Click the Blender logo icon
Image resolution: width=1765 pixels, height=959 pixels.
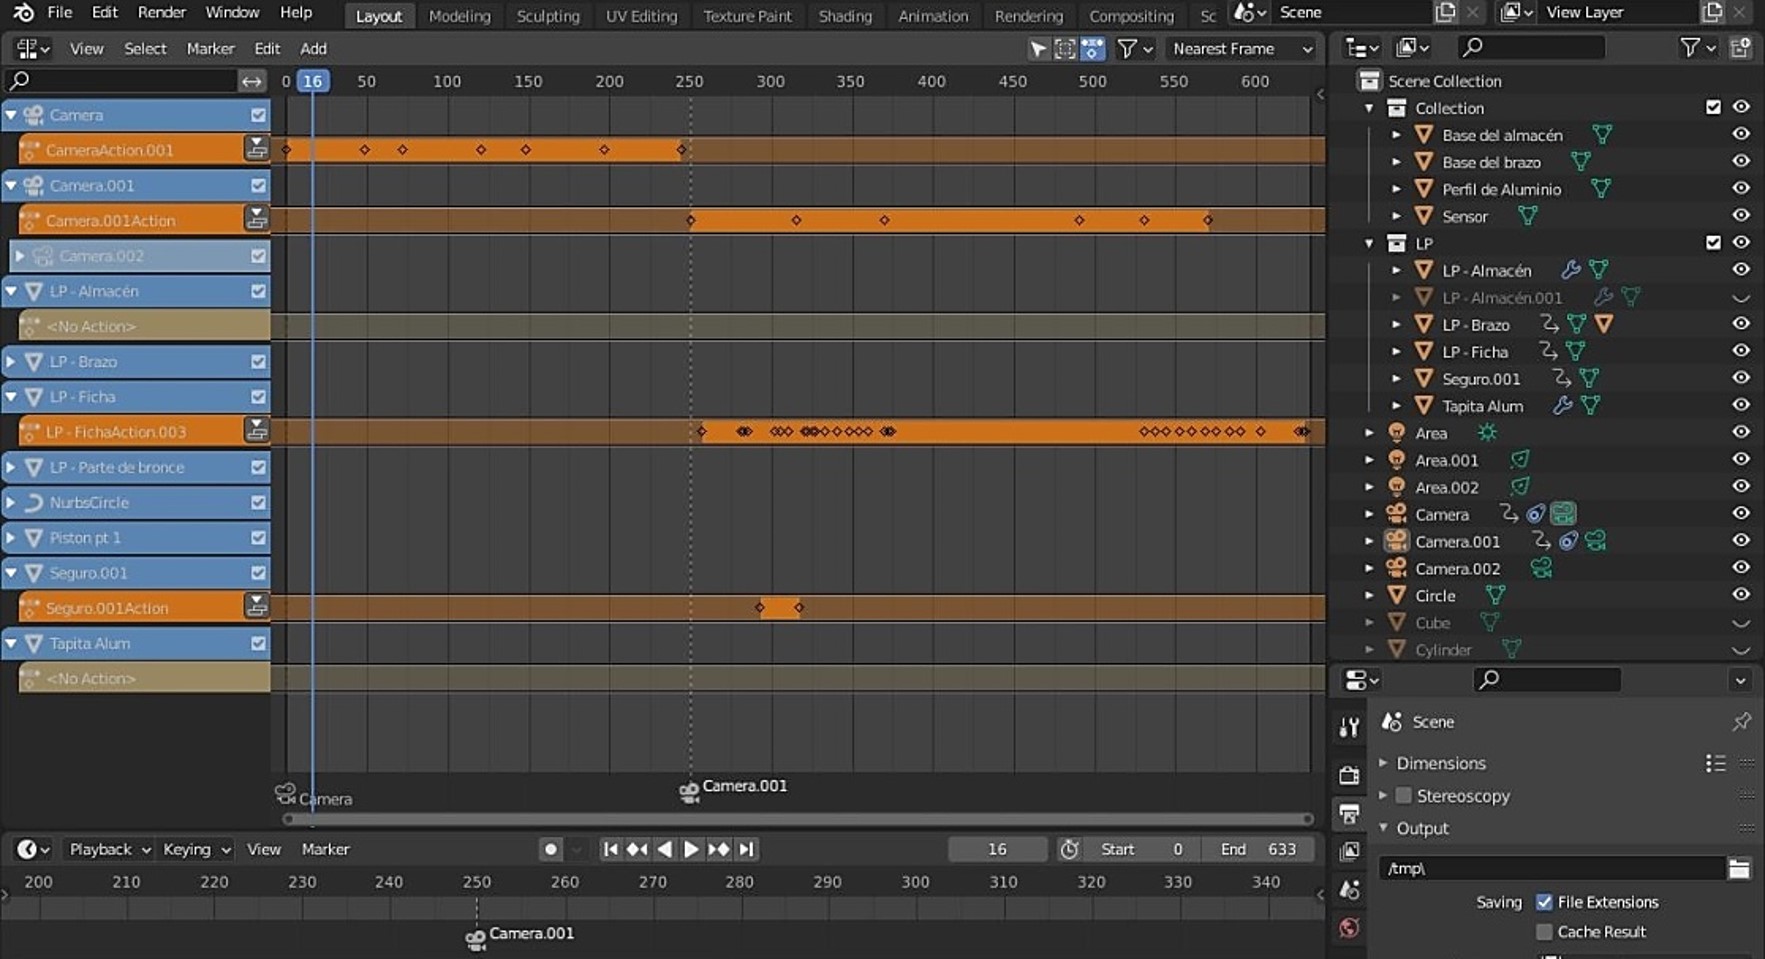pos(23,13)
